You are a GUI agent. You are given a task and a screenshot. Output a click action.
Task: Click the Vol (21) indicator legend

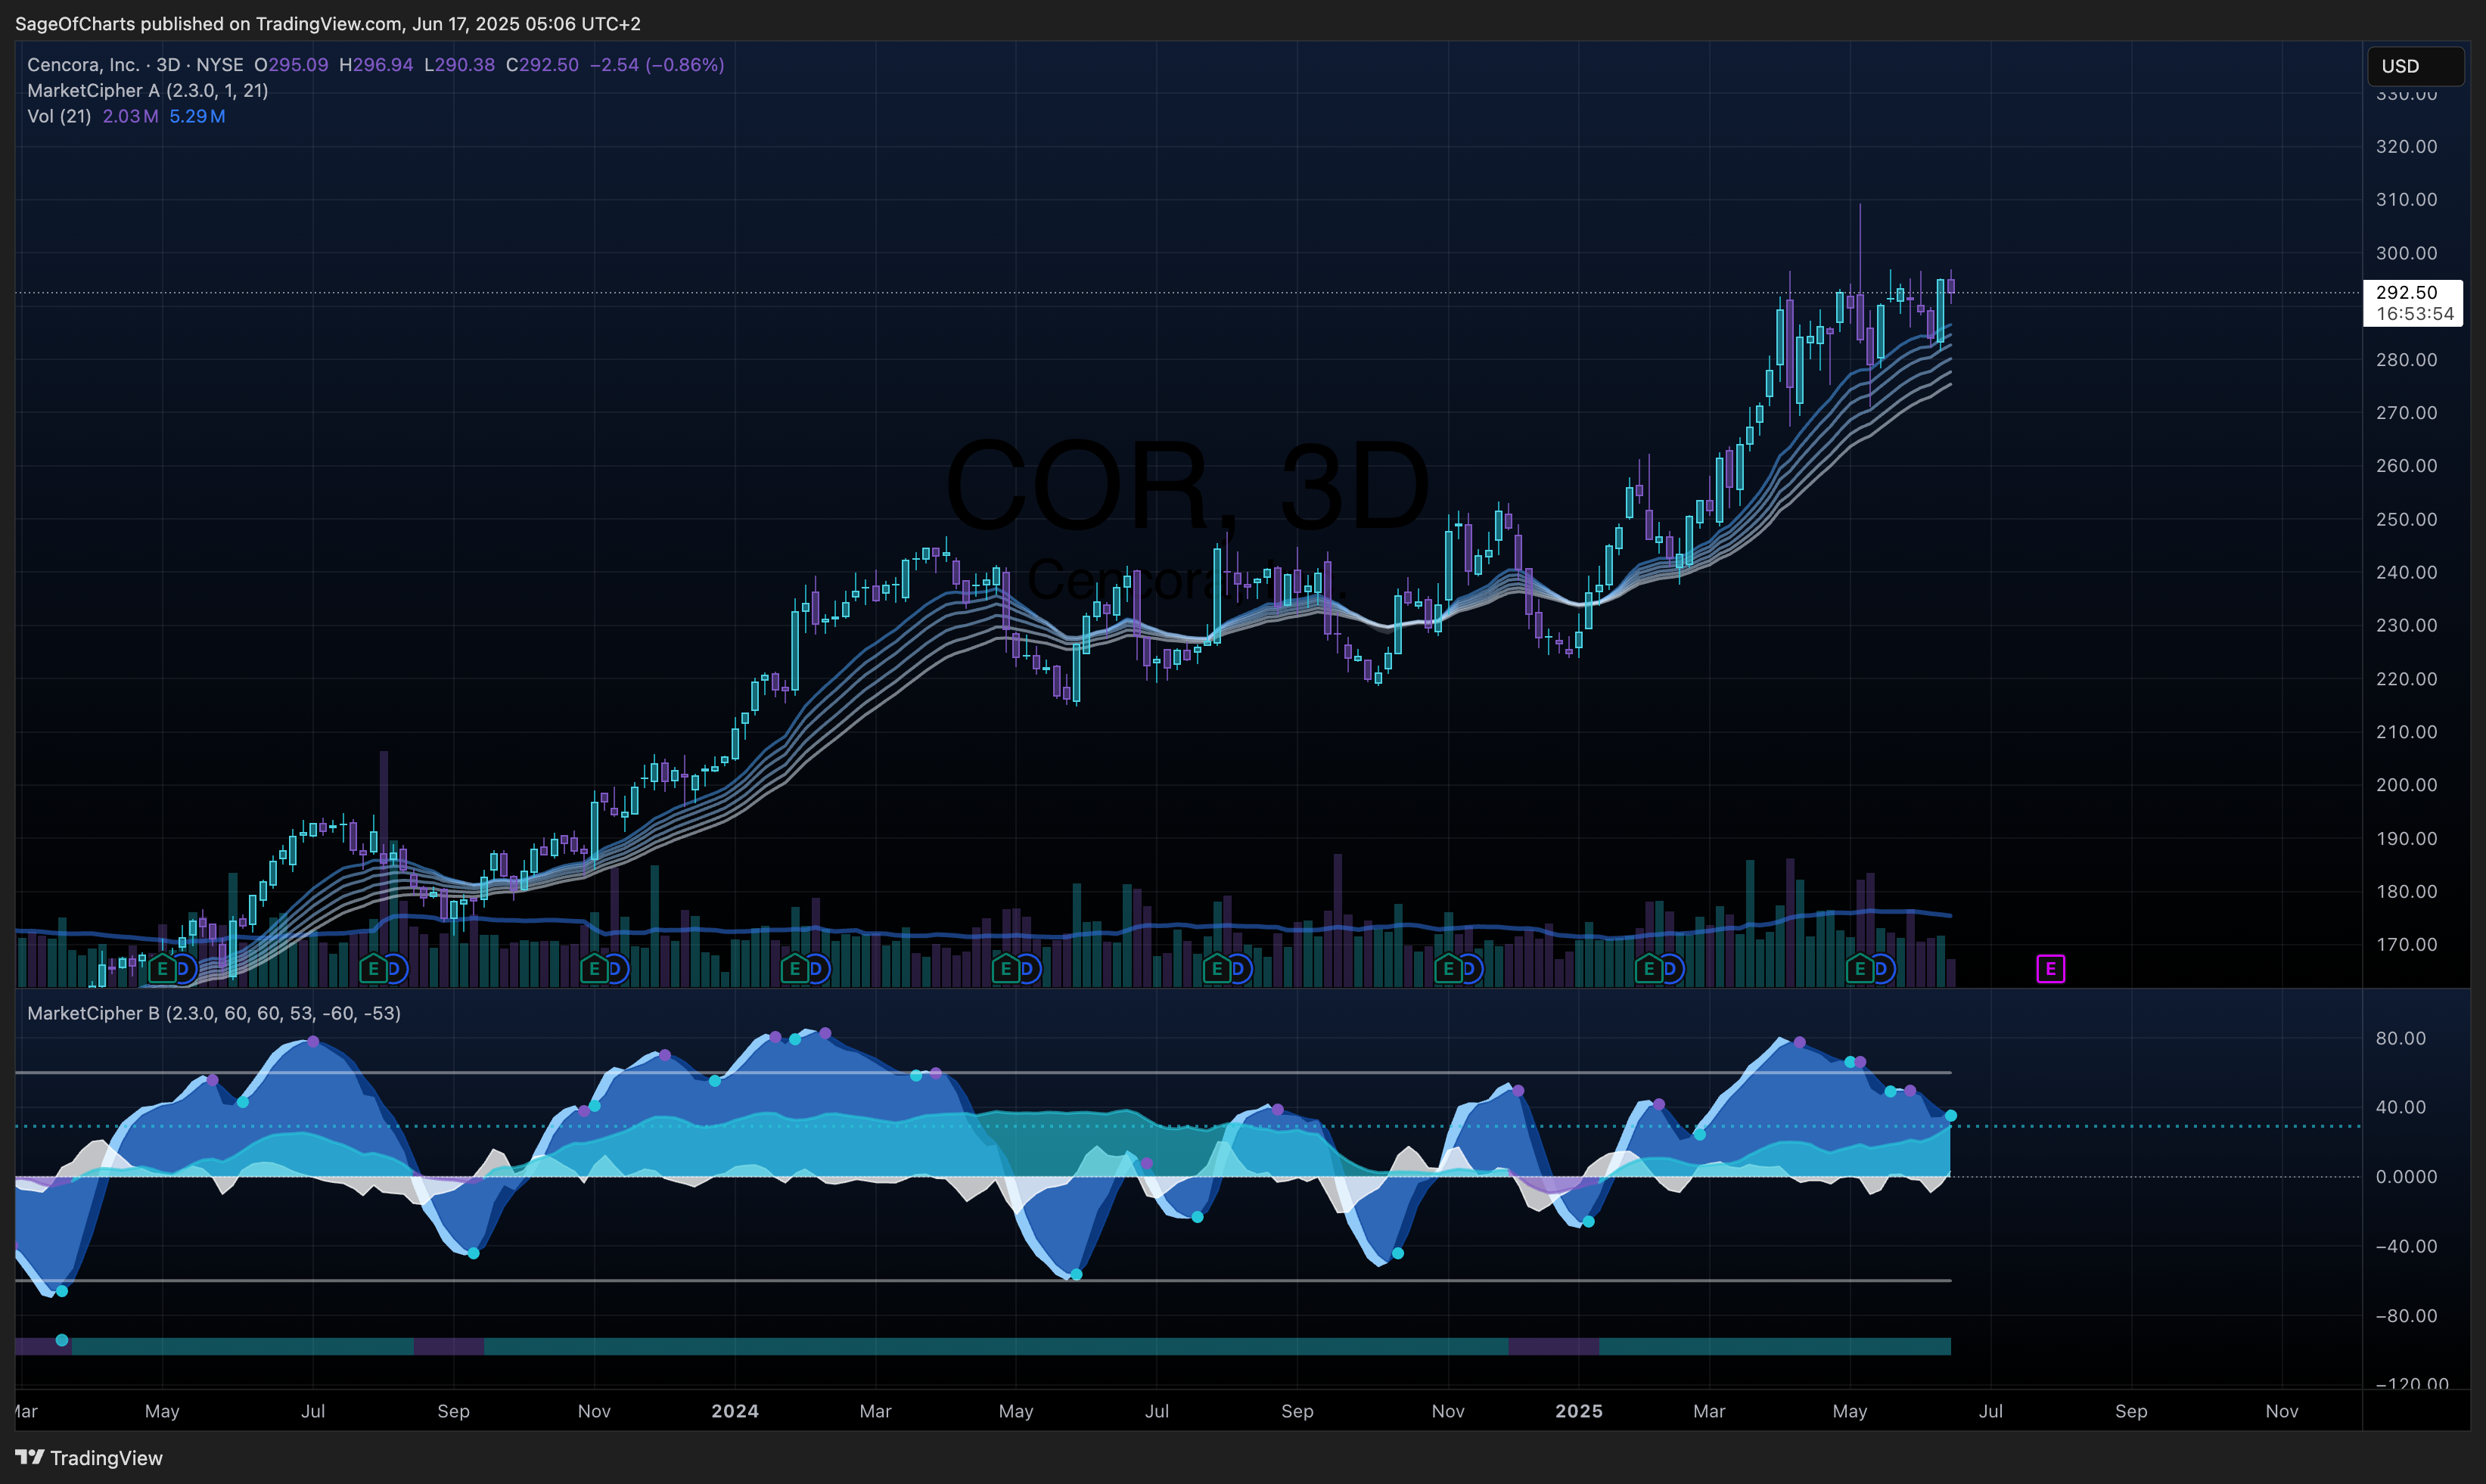[x=59, y=117]
